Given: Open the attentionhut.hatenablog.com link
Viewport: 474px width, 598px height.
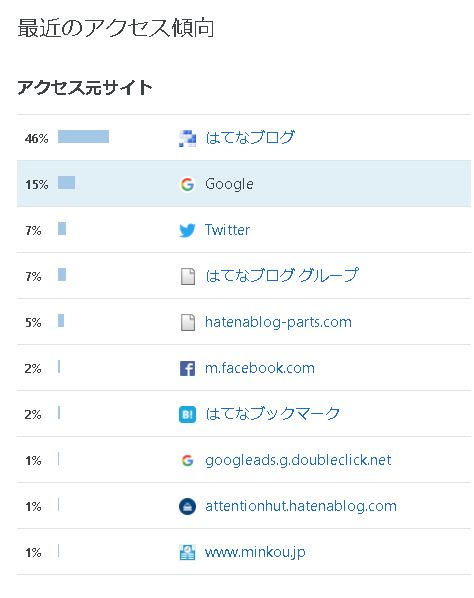Looking at the screenshot, I should 301,506.
